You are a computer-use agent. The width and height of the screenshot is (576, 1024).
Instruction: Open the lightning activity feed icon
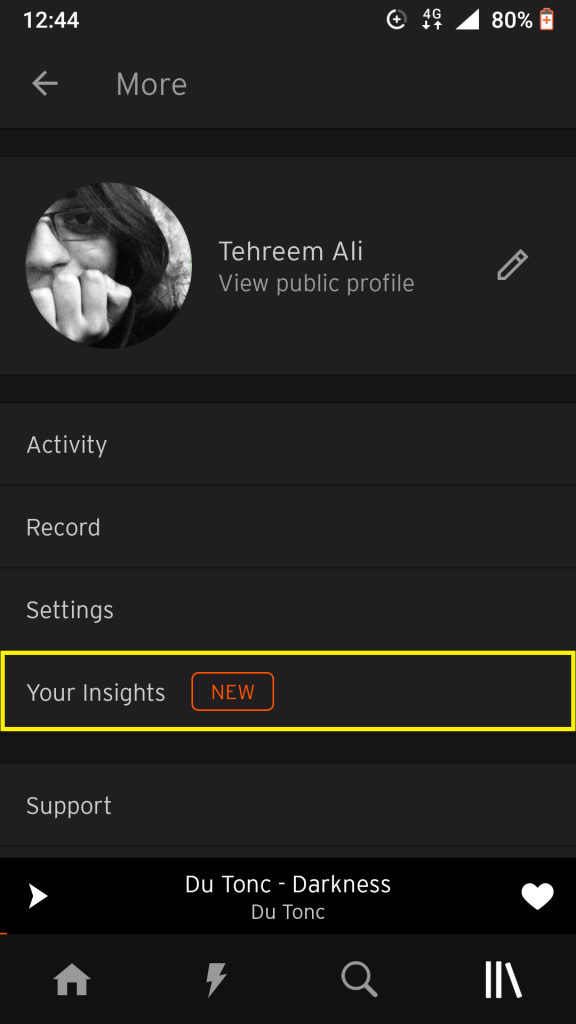[x=216, y=981]
